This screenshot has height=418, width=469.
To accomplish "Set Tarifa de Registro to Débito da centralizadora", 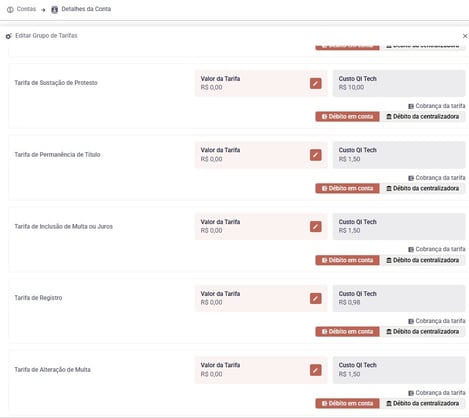I will (x=423, y=332).
